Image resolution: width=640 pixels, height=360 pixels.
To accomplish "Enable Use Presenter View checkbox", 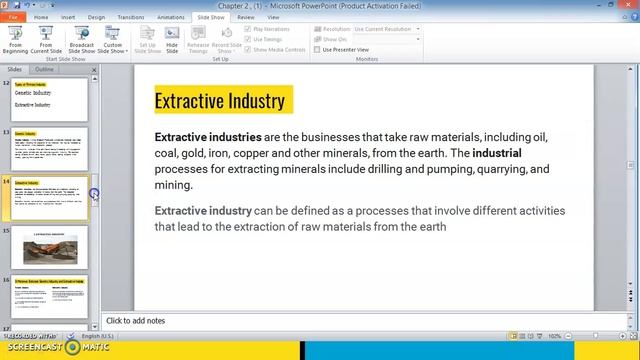I will pyautogui.click(x=317, y=49).
